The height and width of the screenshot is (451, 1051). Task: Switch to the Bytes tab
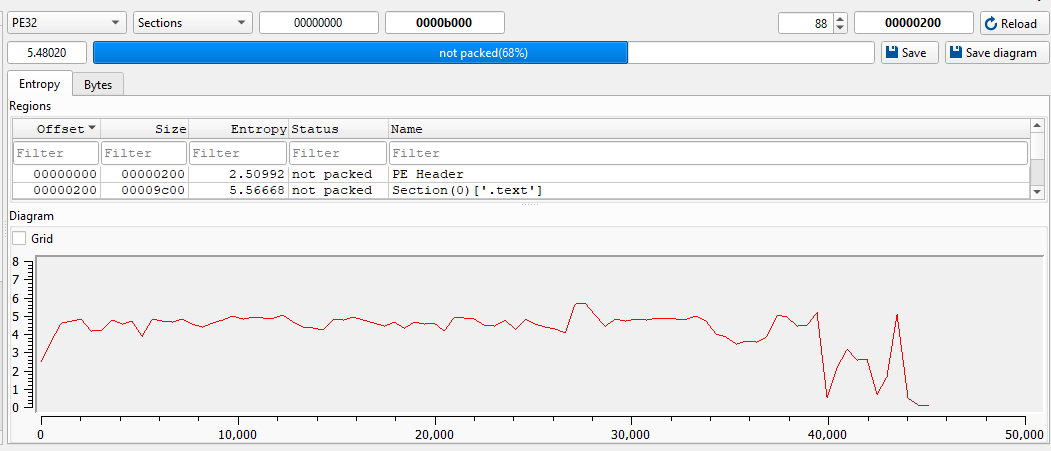point(97,85)
